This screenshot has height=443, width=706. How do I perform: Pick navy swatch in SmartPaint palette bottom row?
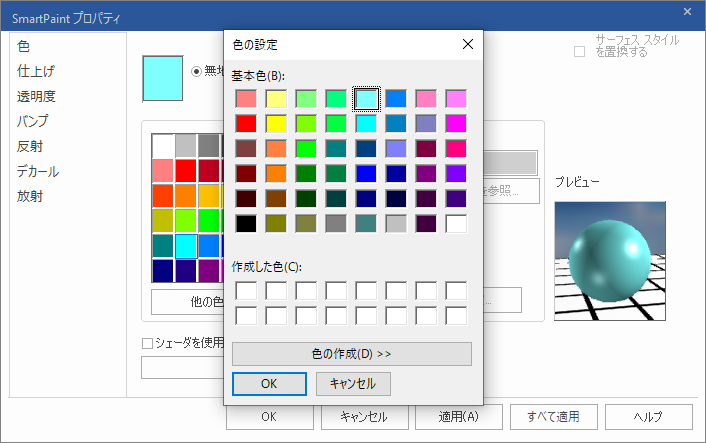[x=163, y=271]
